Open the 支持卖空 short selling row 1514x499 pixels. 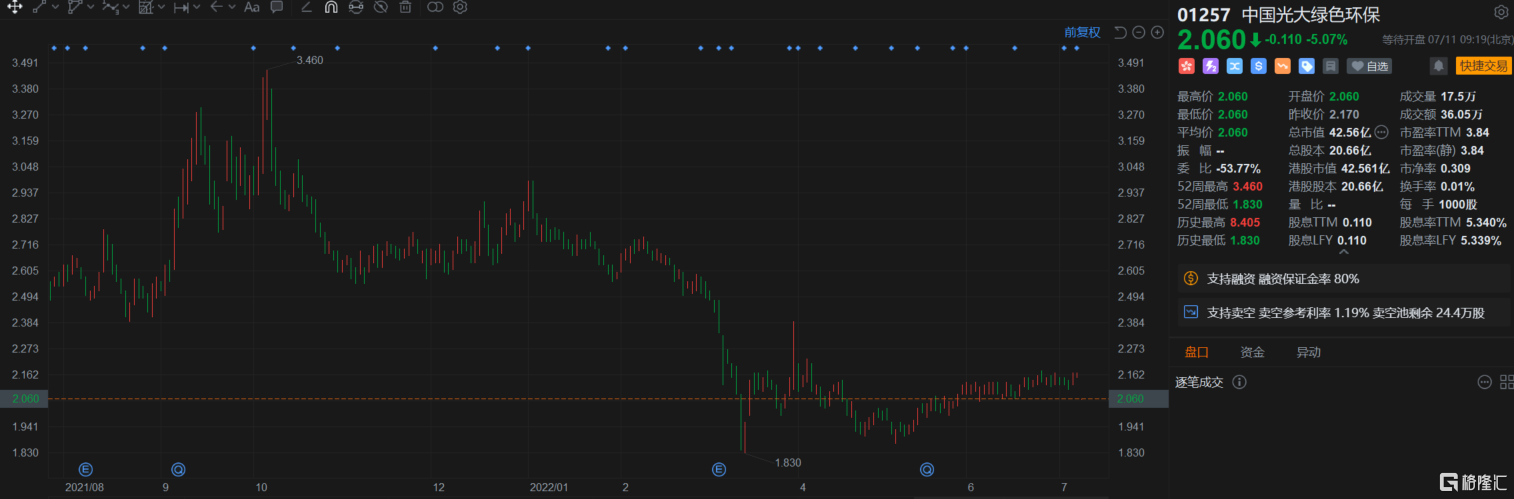[x=1344, y=313]
